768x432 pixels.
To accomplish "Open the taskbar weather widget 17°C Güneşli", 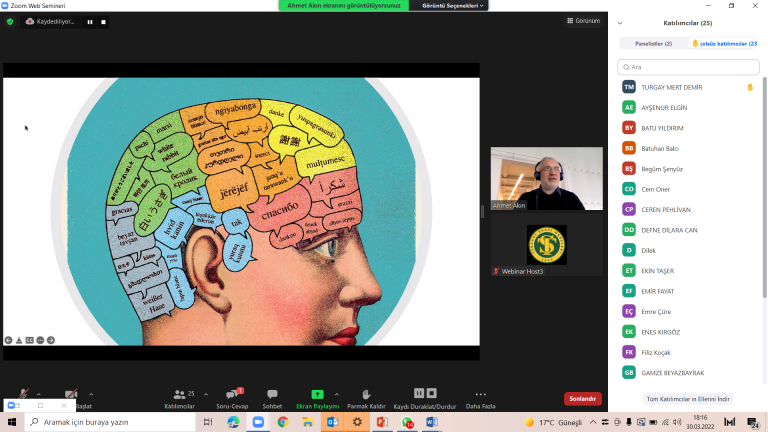I will pos(553,422).
